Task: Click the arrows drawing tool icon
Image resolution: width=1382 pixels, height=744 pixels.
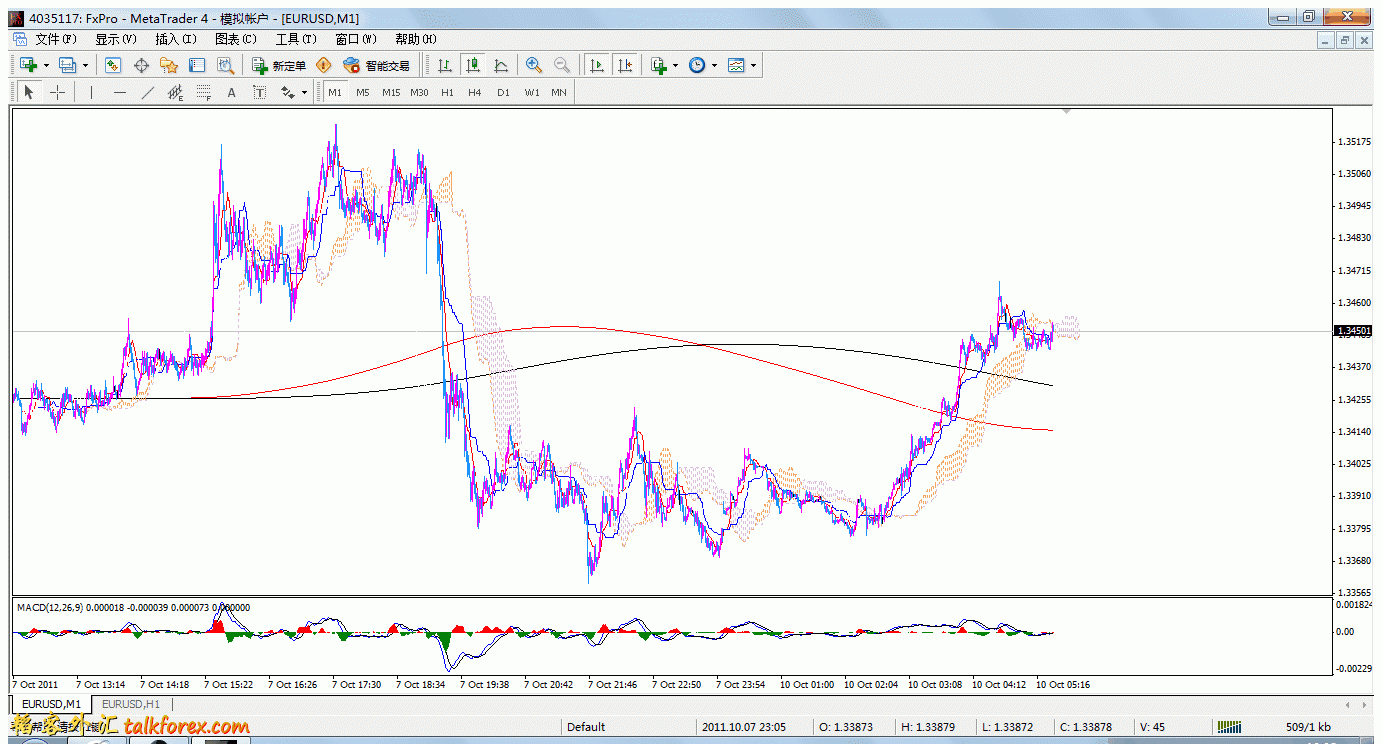Action: 288,92
